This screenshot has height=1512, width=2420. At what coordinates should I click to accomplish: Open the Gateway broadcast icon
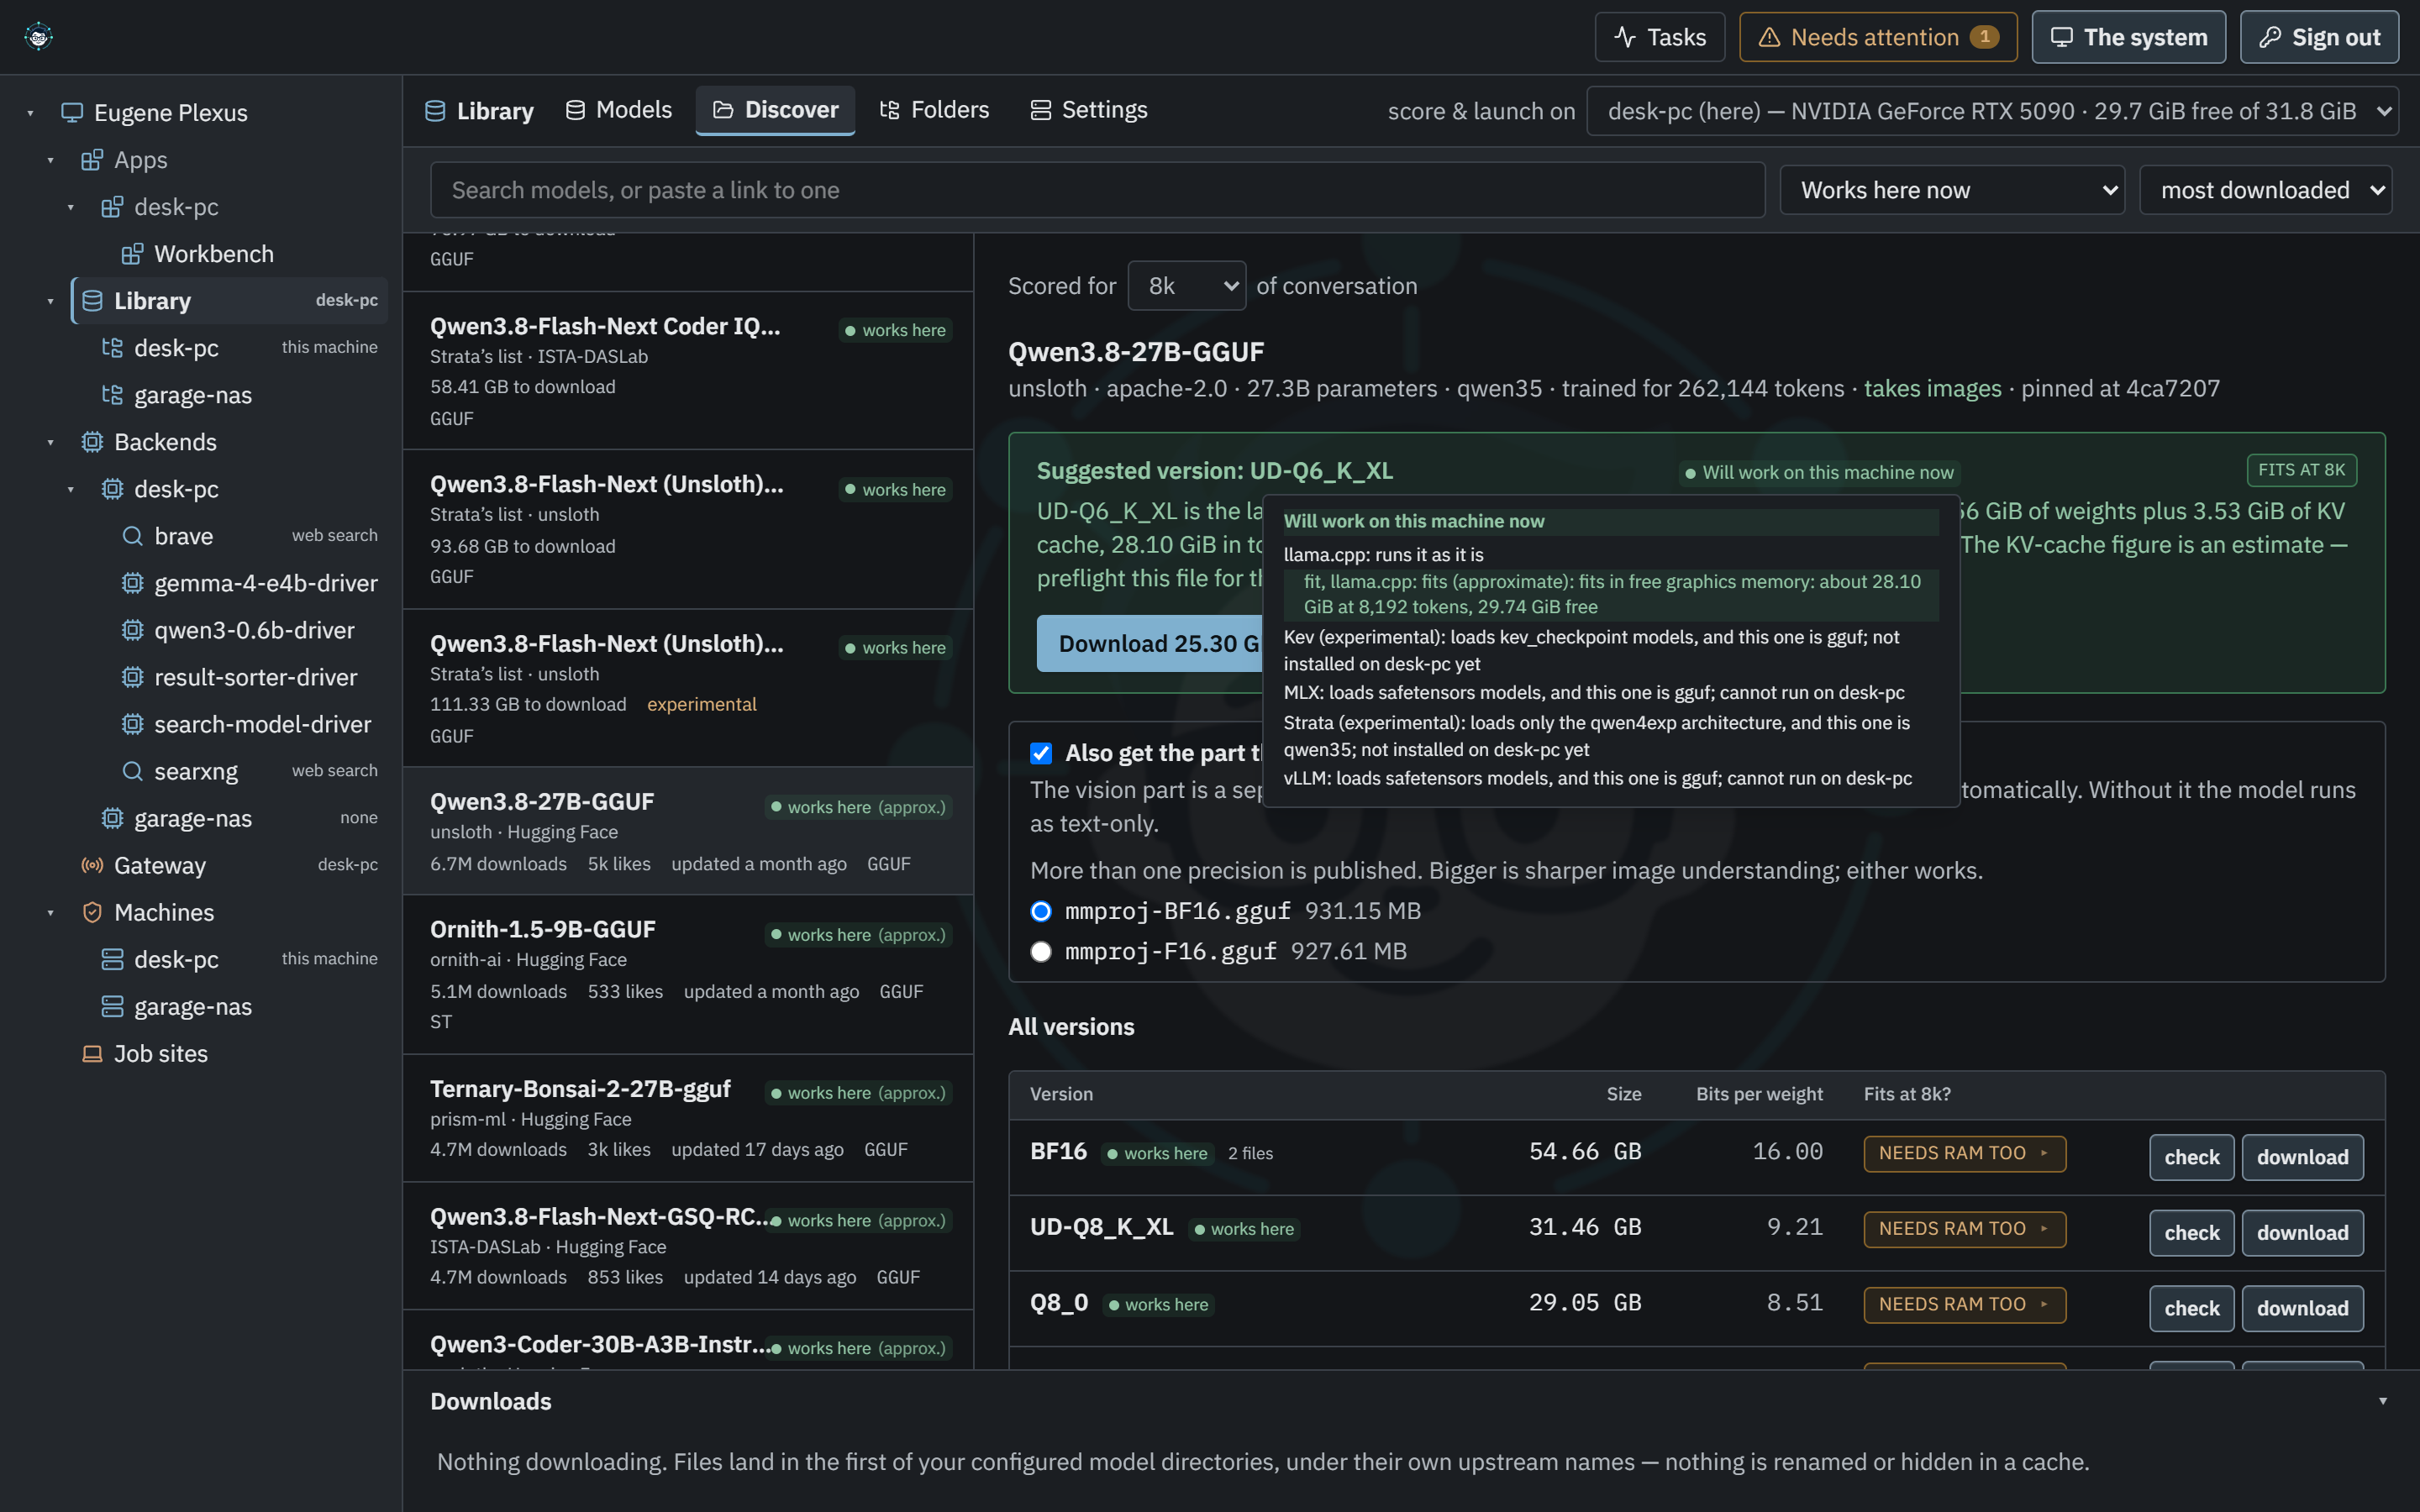tap(92, 865)
